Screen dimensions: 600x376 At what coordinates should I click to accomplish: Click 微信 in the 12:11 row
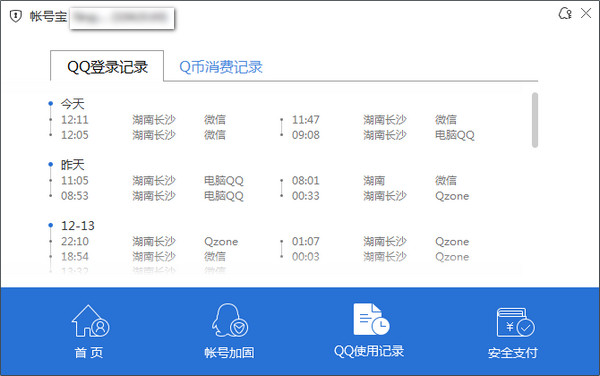point(215,120)
